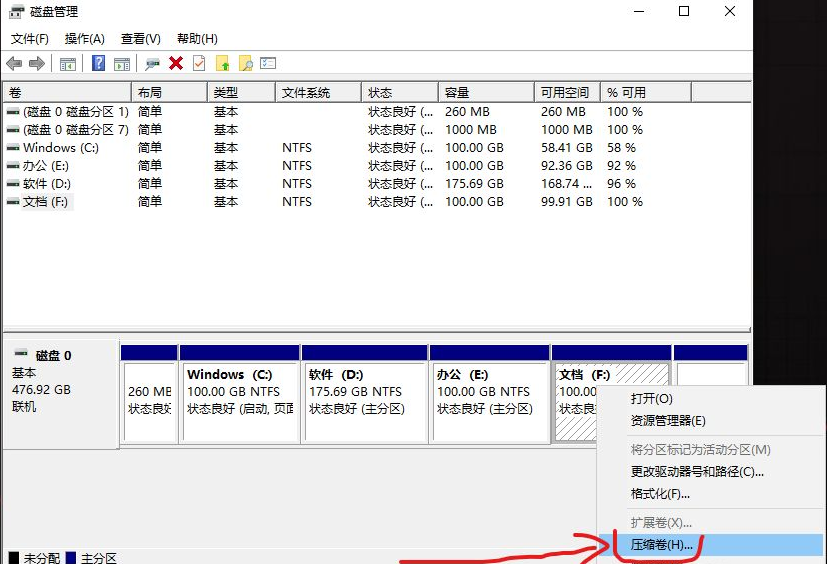Open the 文件(F) menu
This screenshot has height=564, width=827.
pos(29,39)
